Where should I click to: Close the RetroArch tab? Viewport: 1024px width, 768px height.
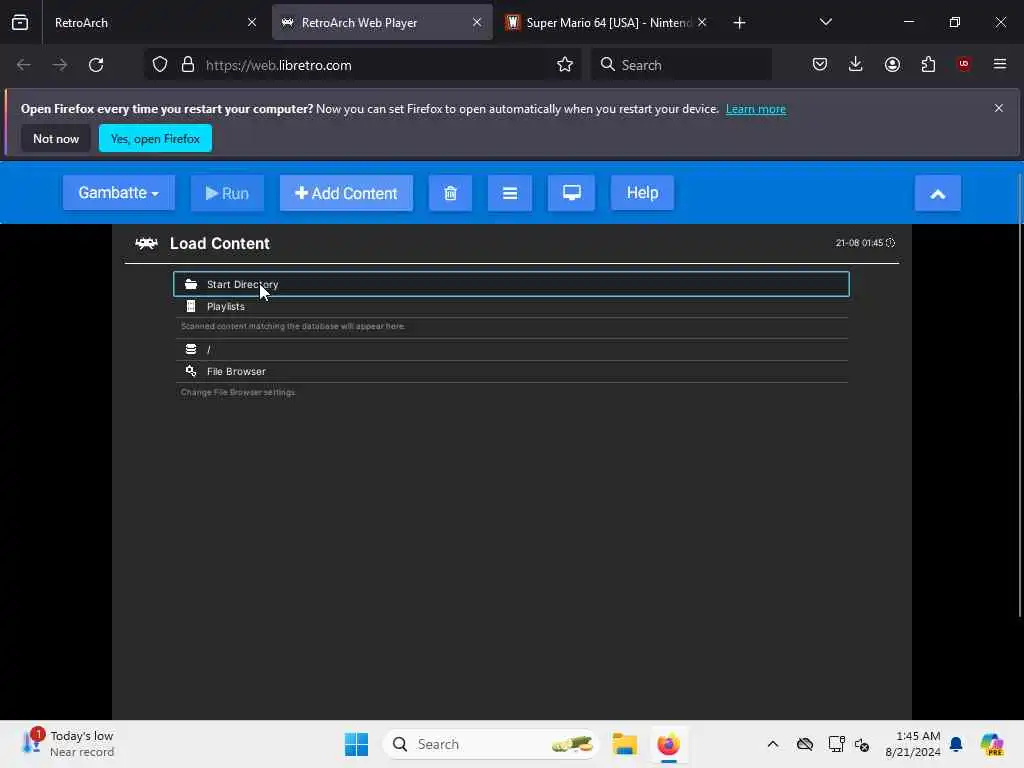(252, 23)
